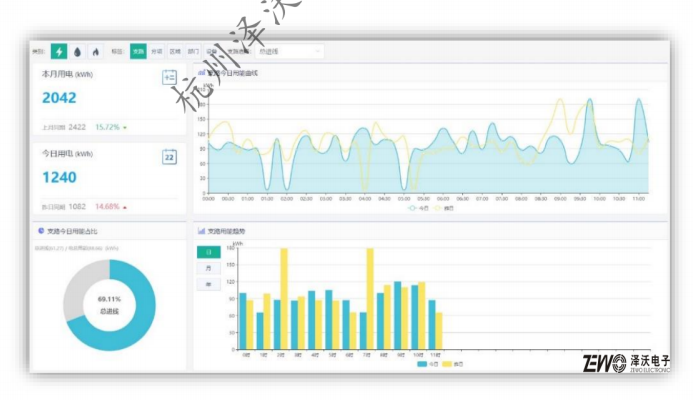The image size is (693, 400).
Task: Click the 14.68% day-over-day change
Action: click(107, 207)
